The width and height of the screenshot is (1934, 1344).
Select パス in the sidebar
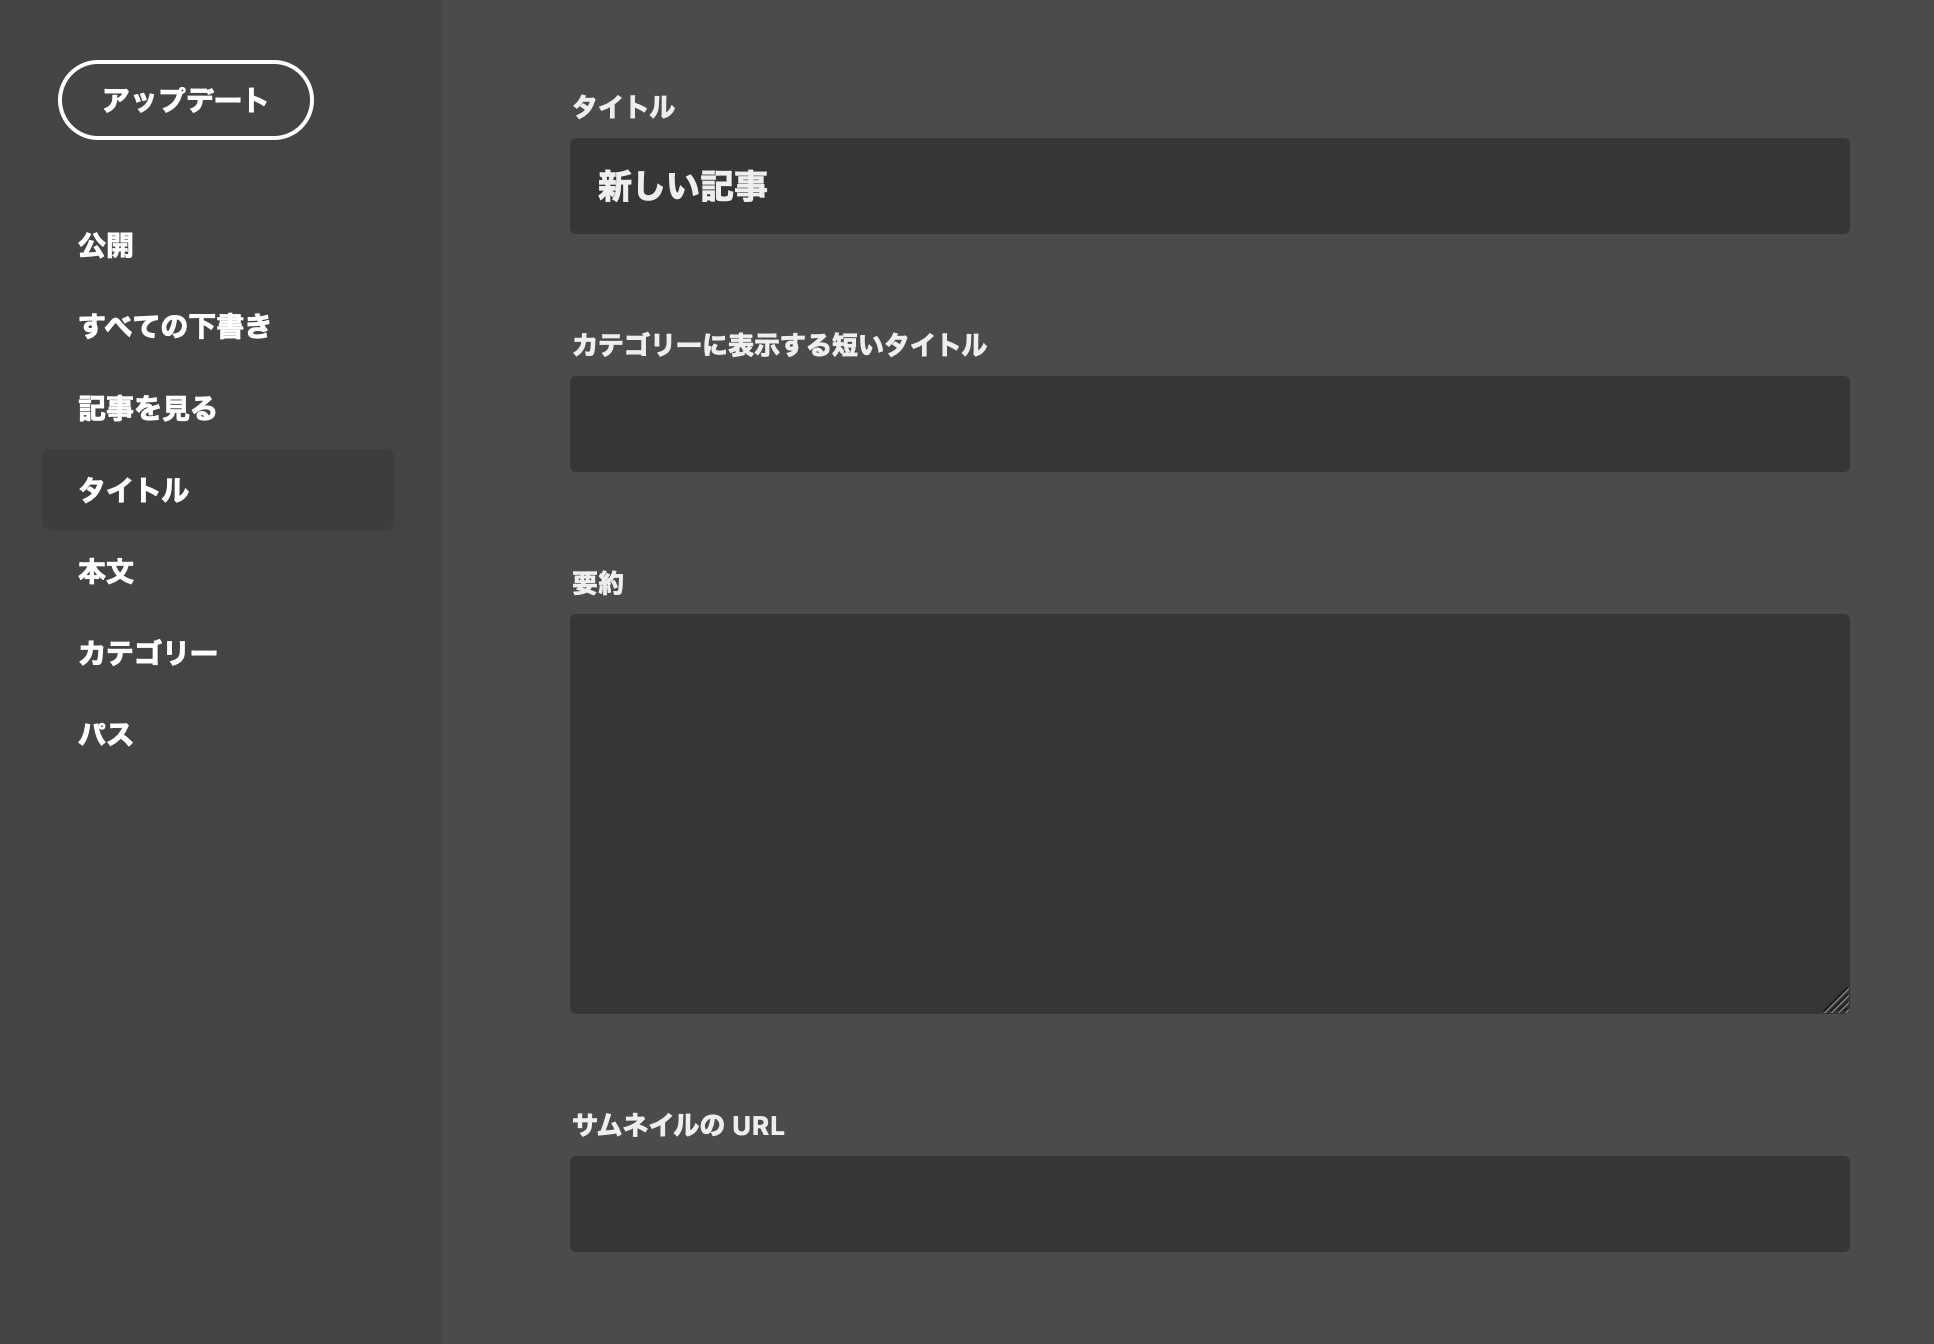[106, 734]
